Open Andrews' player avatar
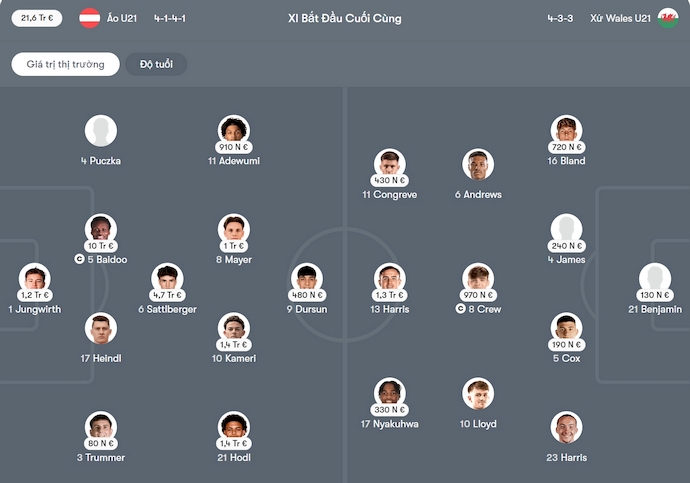690x483 pixels. click(478, 165)
